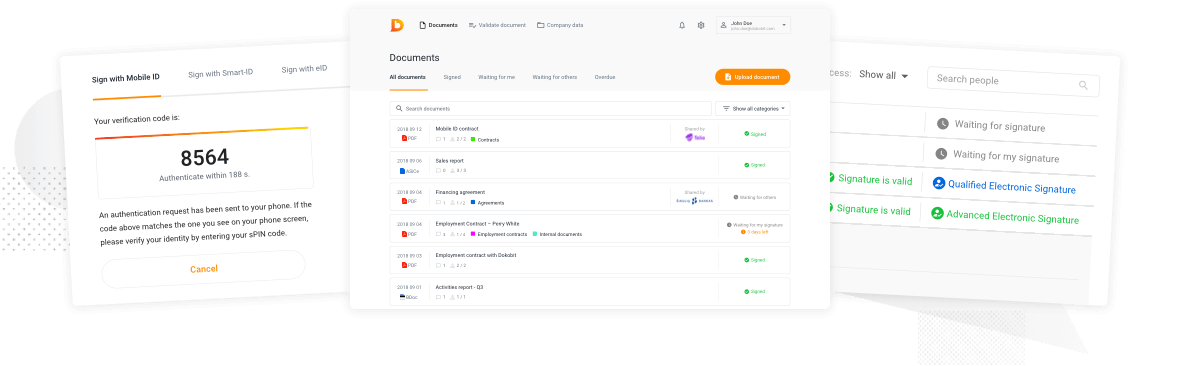The height and width of the screenshot is (366, 1180).
Task: Click the clock icon beside 'Waiting for signature'
Action: click(942, 124)
